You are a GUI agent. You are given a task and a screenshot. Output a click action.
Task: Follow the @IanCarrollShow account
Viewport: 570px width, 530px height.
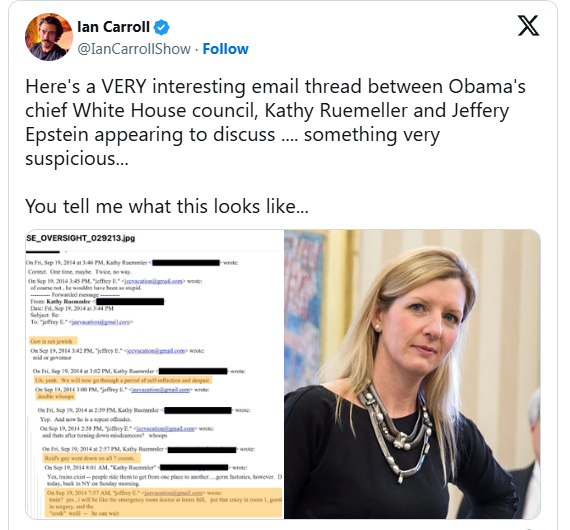tap(225, 49)
